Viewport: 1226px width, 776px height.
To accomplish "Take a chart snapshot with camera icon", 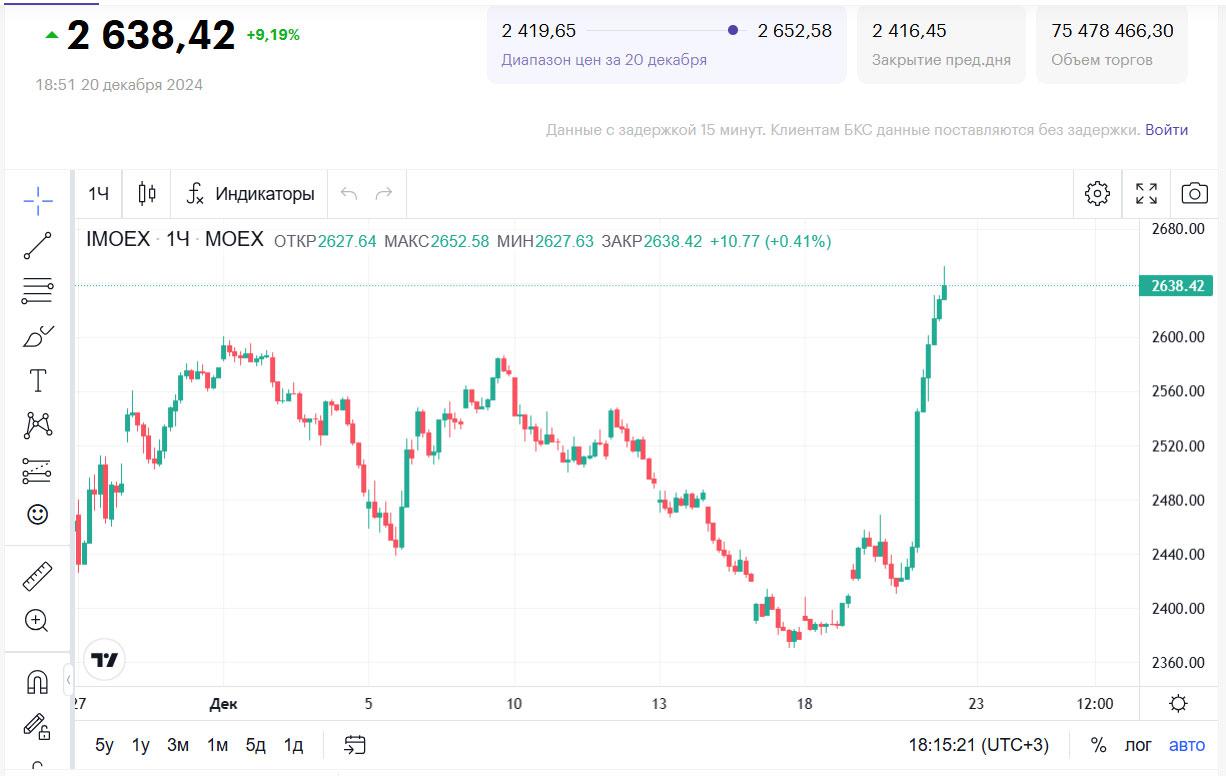I will (x=1194, y=194).
